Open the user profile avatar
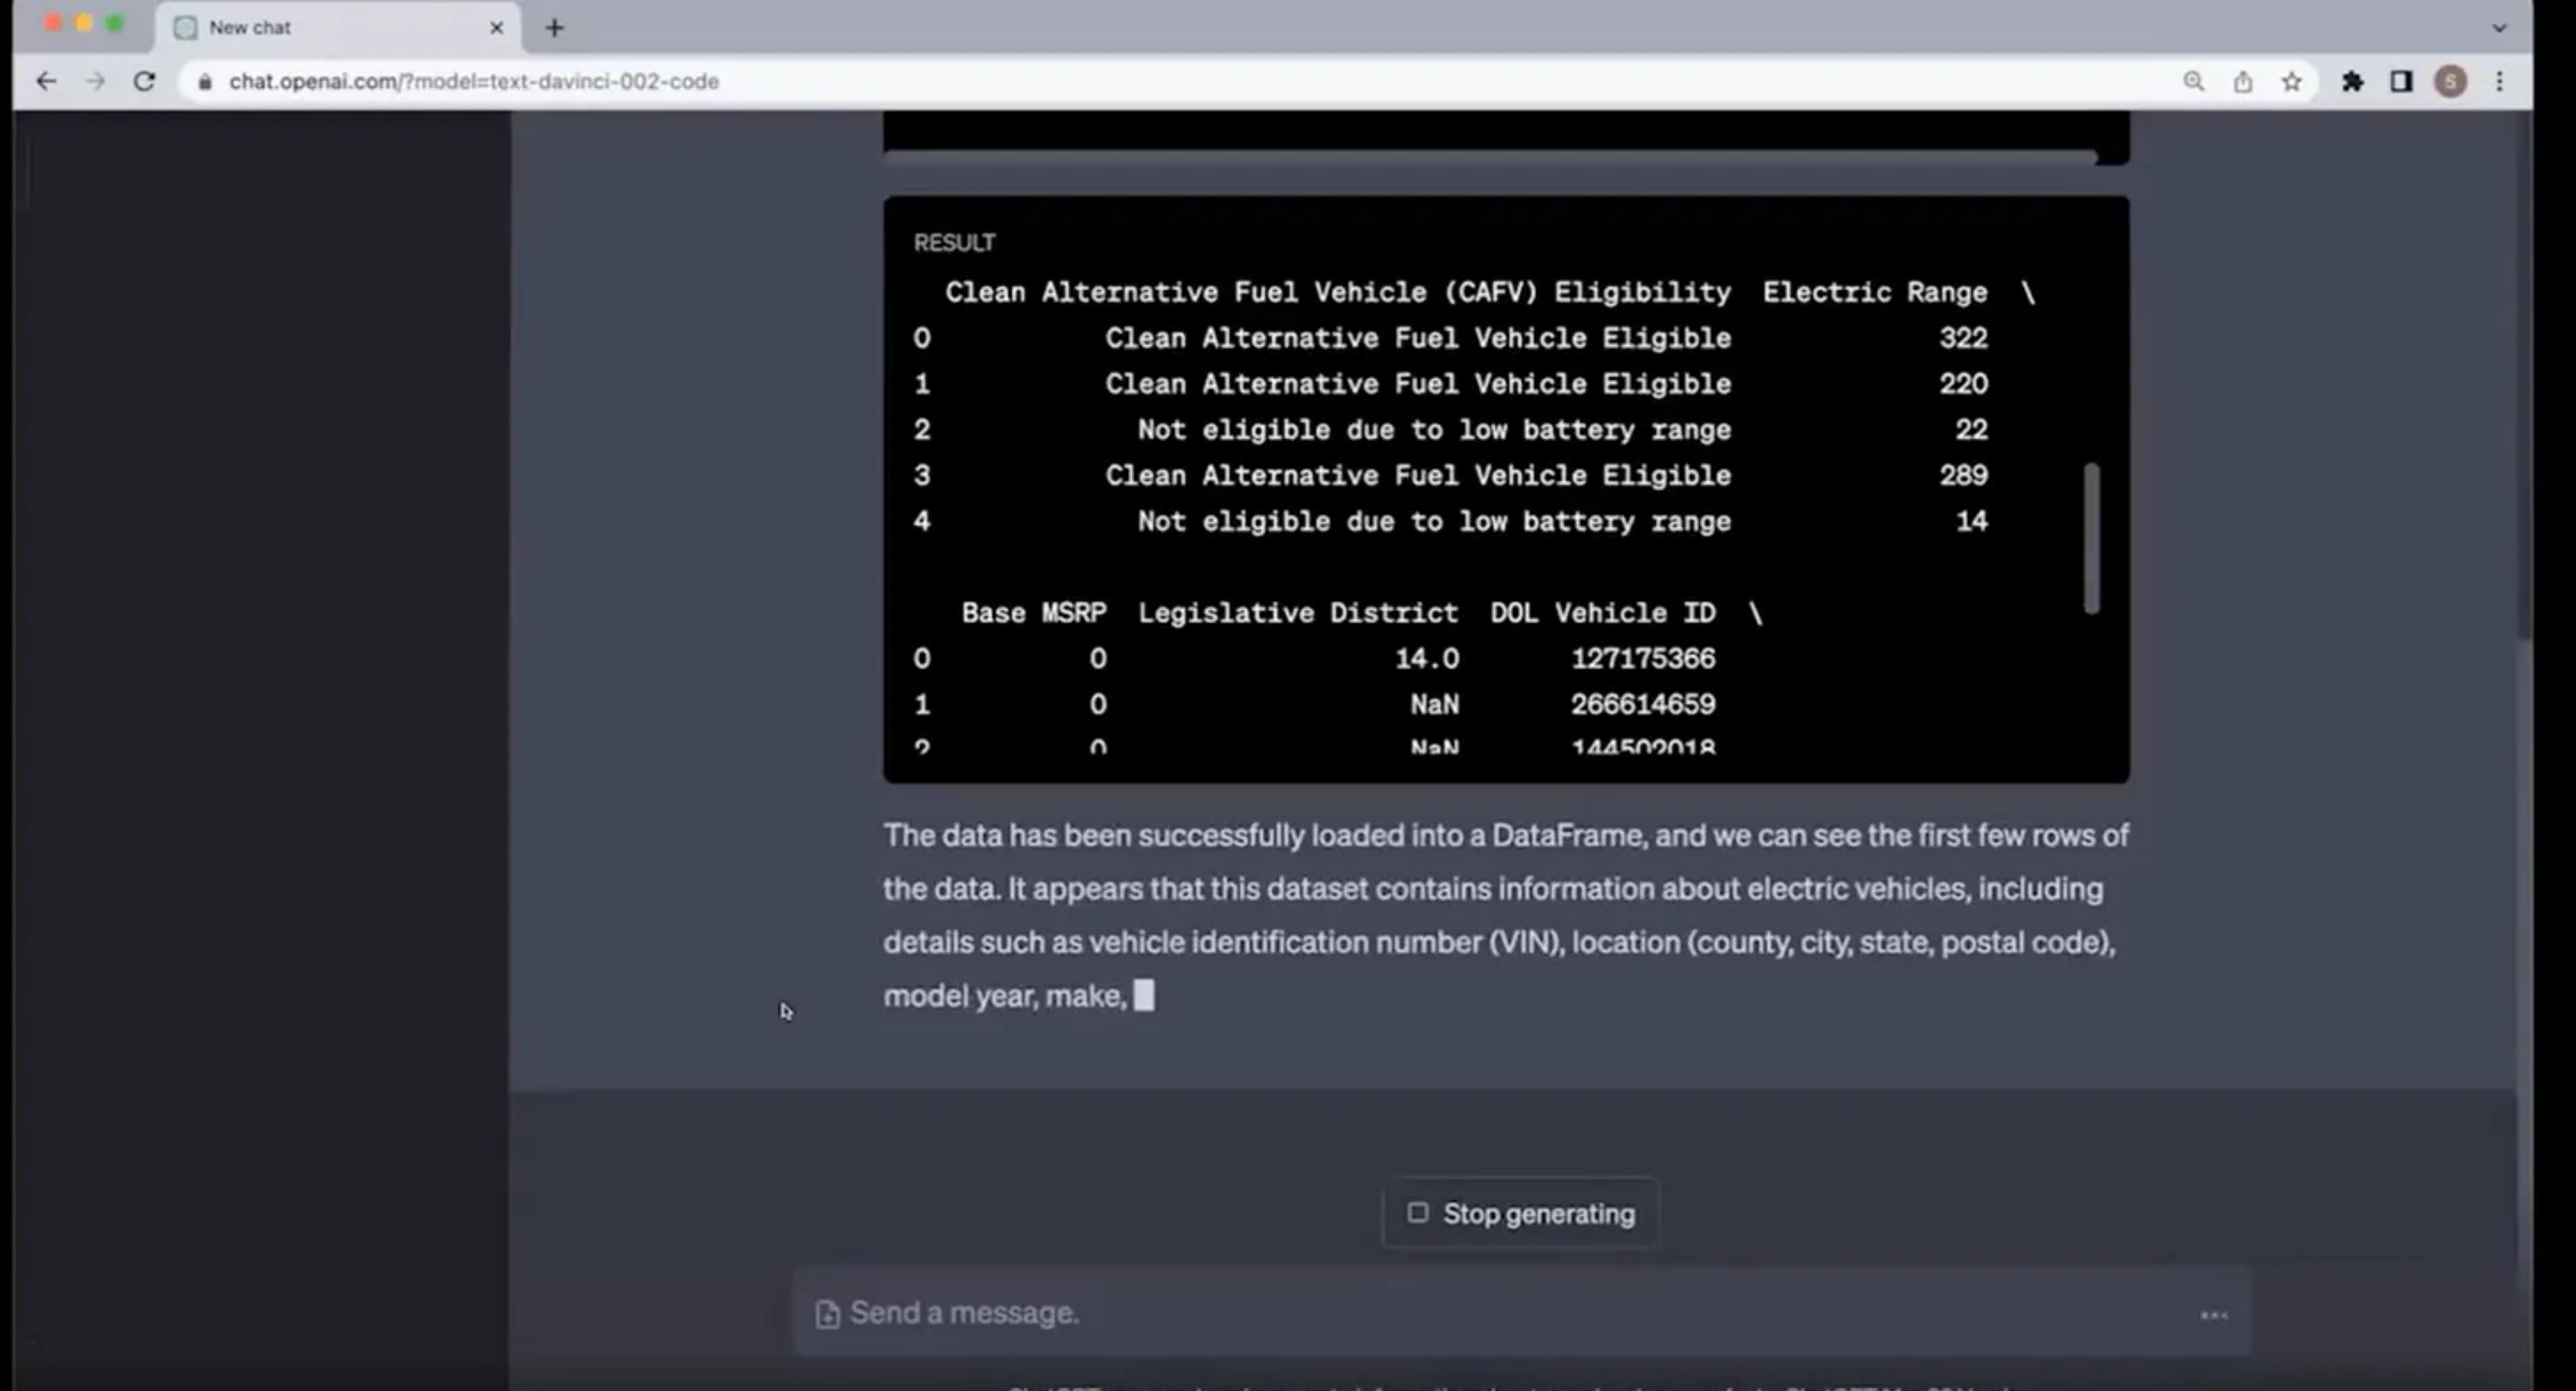 coord(2450,81)
